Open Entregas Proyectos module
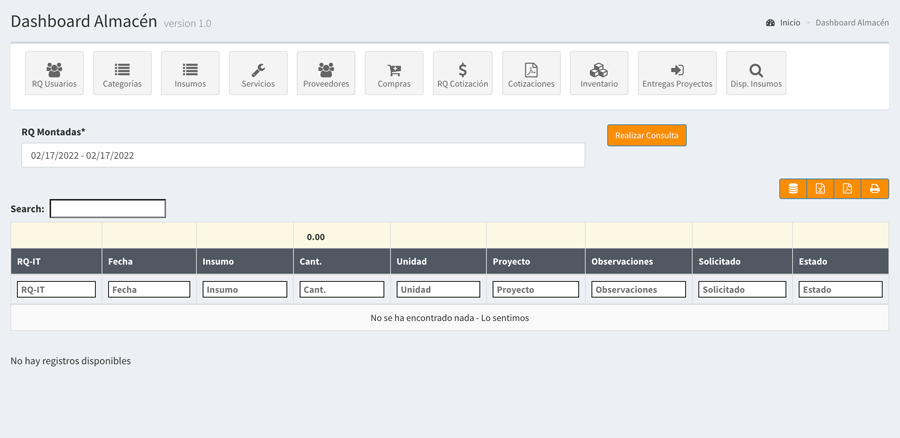Screen dimensions: 900x438 677,74
